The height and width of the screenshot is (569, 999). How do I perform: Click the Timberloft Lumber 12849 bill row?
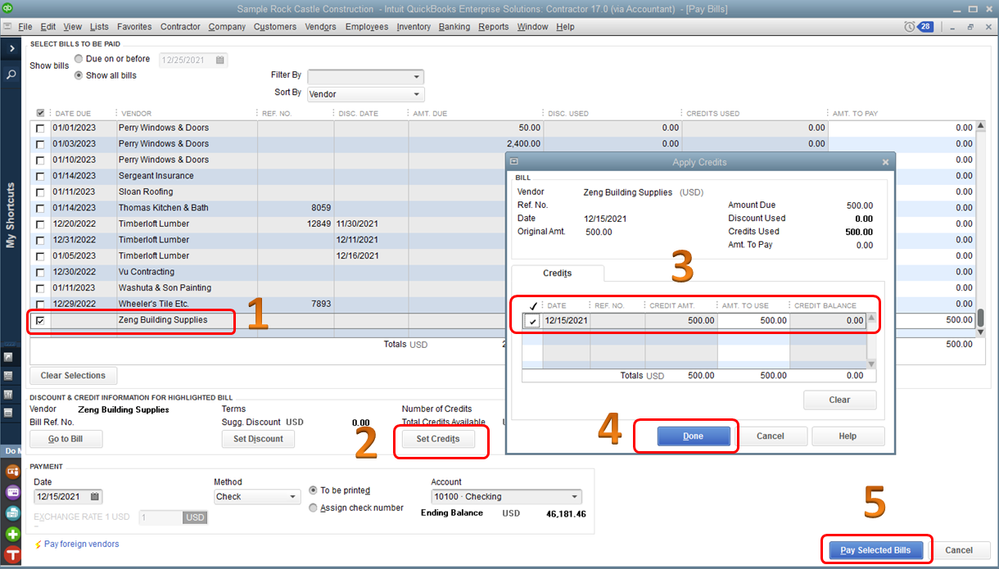point(503,224)
